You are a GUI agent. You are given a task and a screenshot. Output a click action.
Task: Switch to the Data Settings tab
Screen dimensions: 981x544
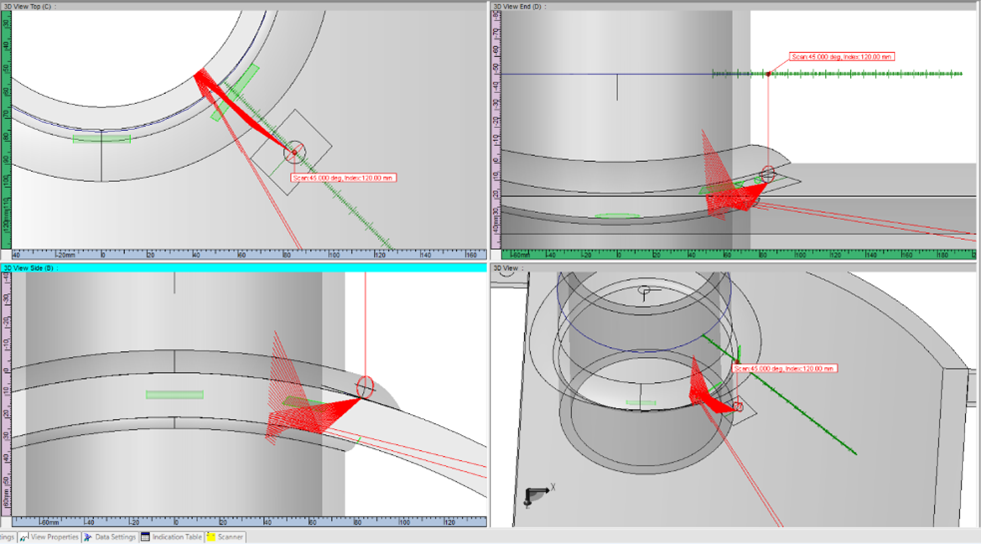115,537
